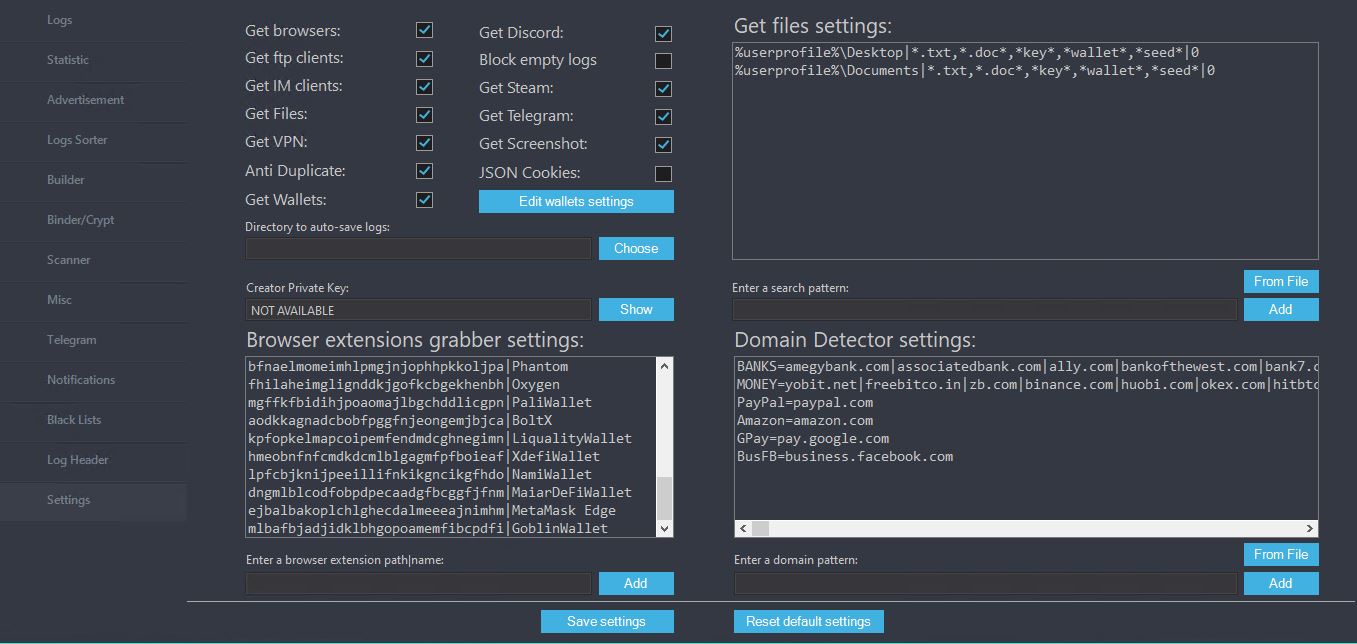Focus the search pattern input field
Image resolution: width=1357 pixels, height=644 pixels.
tap(985, 310)
